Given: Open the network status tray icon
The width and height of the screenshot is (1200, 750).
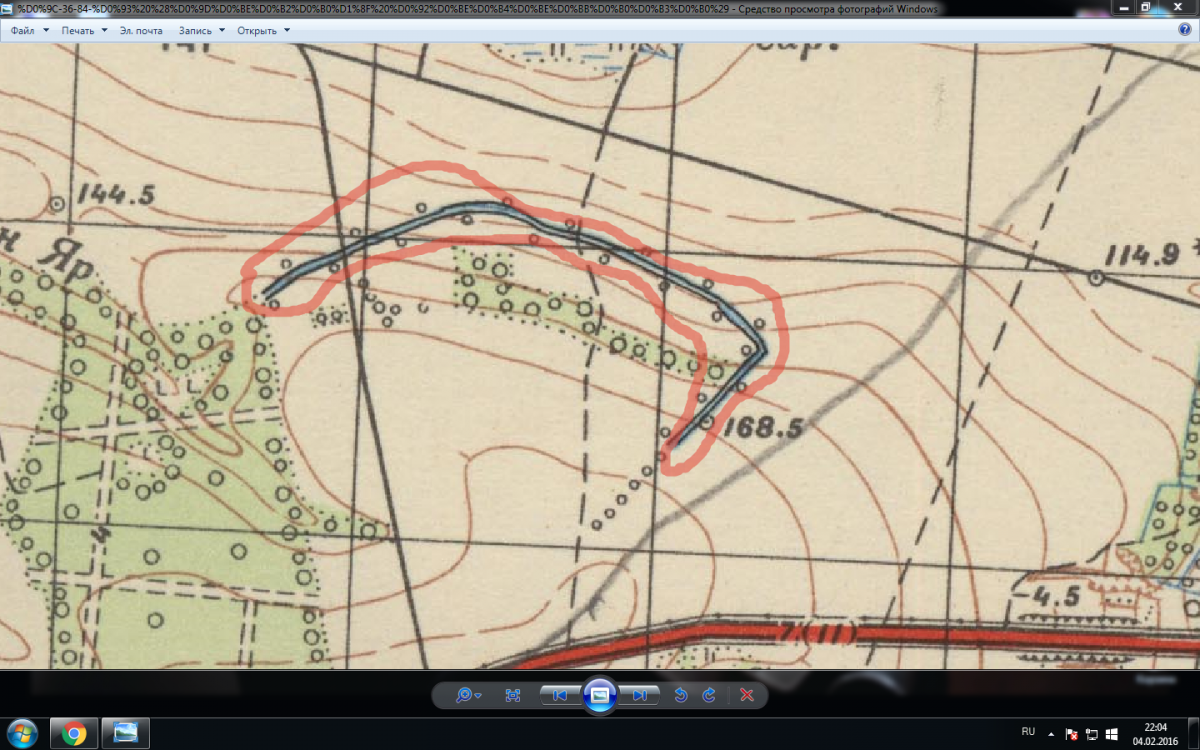Looking at the screenshot, I should coord(1091,734).
